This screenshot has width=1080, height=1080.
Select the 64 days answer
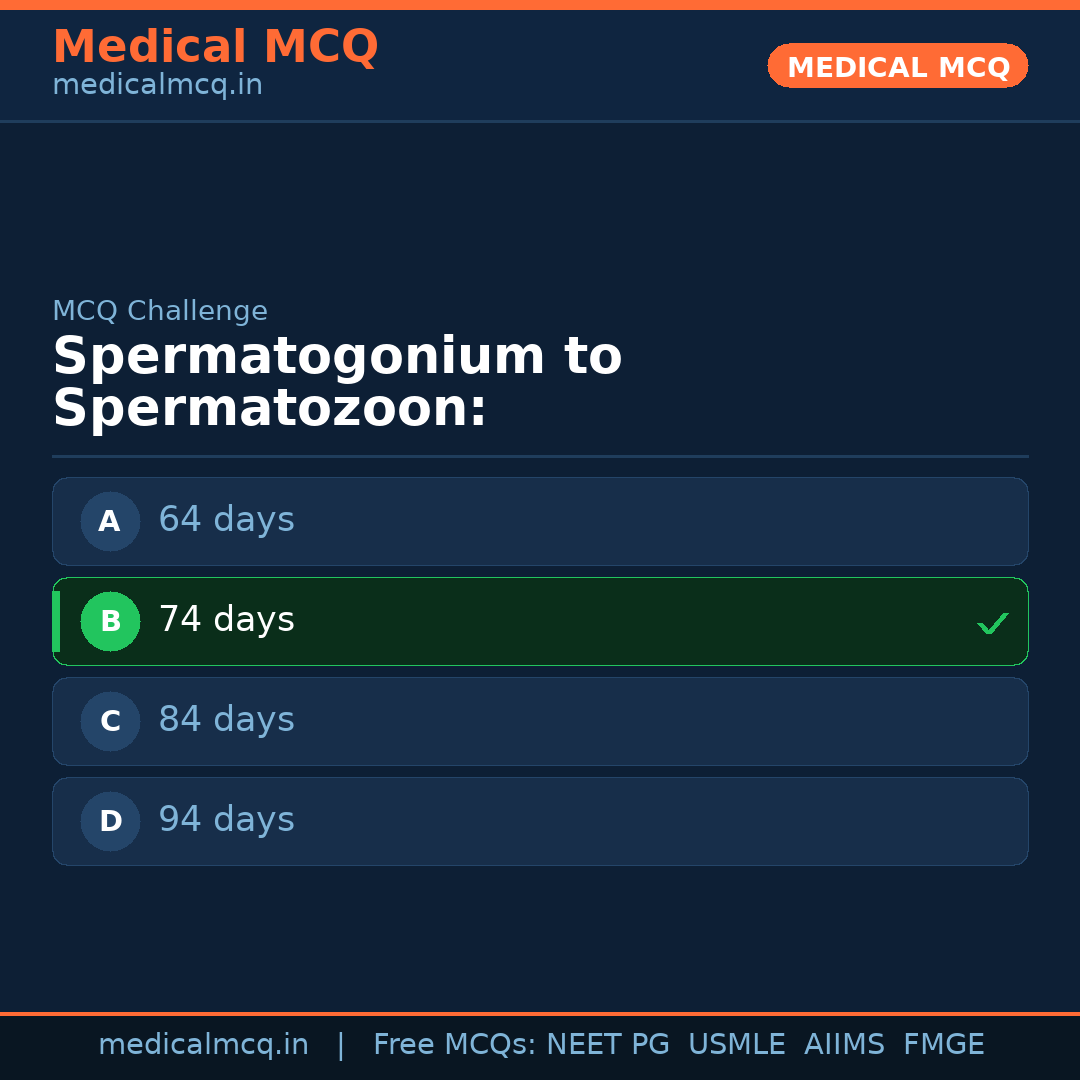click(x=226, y=520)
